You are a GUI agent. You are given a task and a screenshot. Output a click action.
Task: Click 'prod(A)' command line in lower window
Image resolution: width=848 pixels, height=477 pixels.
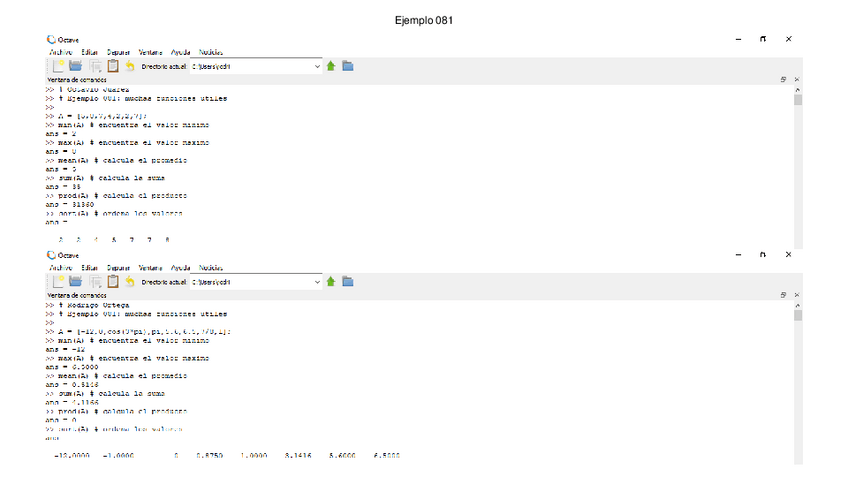(x=116, y=411)
